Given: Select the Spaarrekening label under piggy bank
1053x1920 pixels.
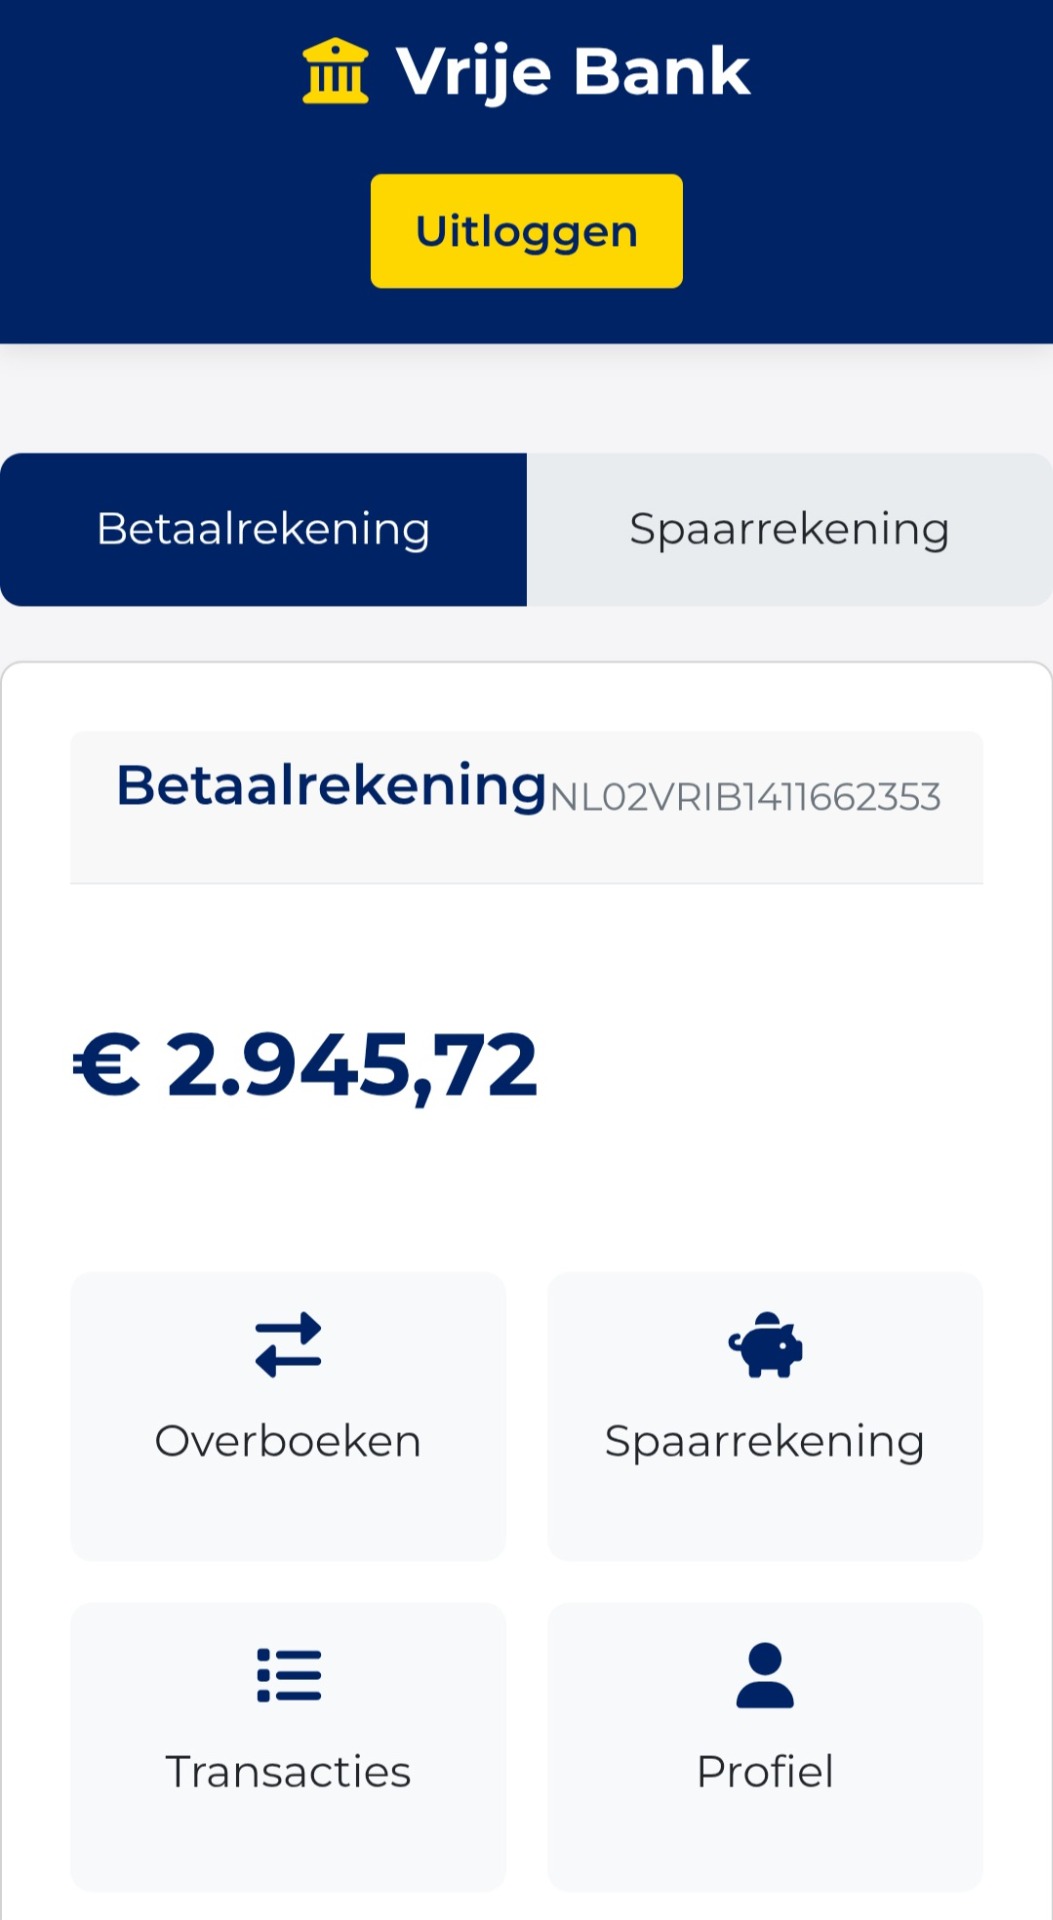Looking at the screenshot, I should pos(765,1441).
